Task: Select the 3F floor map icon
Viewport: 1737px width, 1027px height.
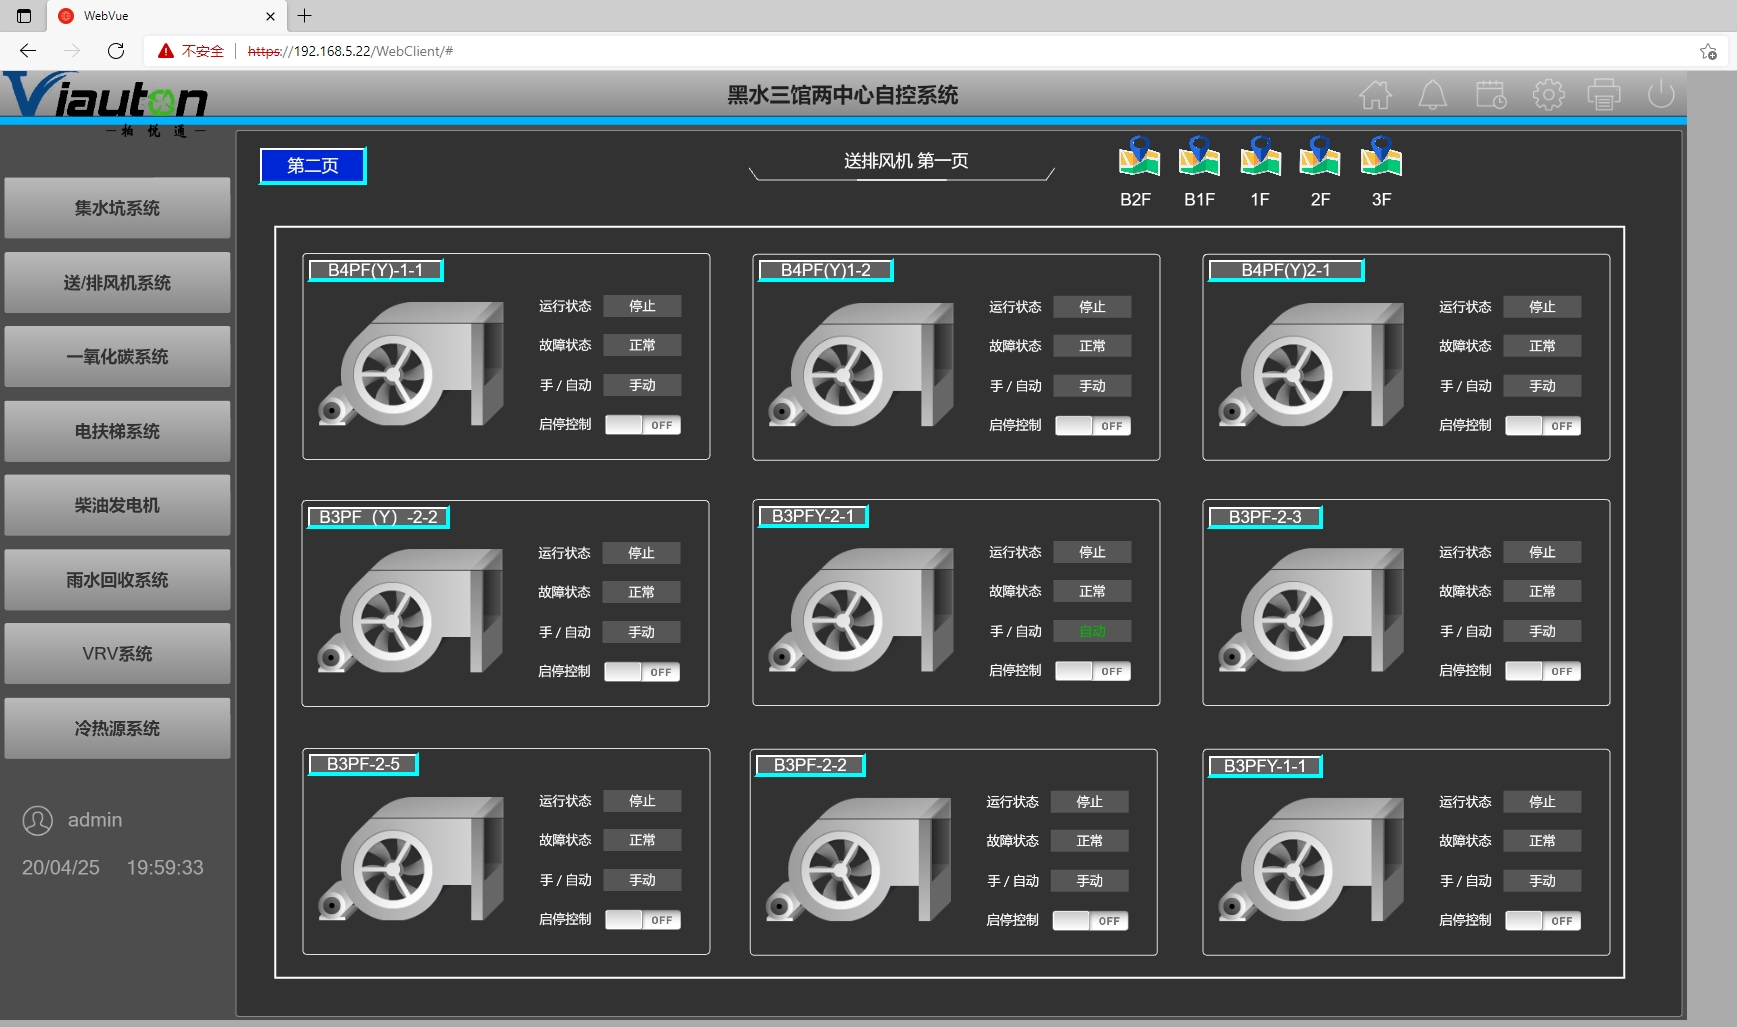Action: click(1381, 158)
